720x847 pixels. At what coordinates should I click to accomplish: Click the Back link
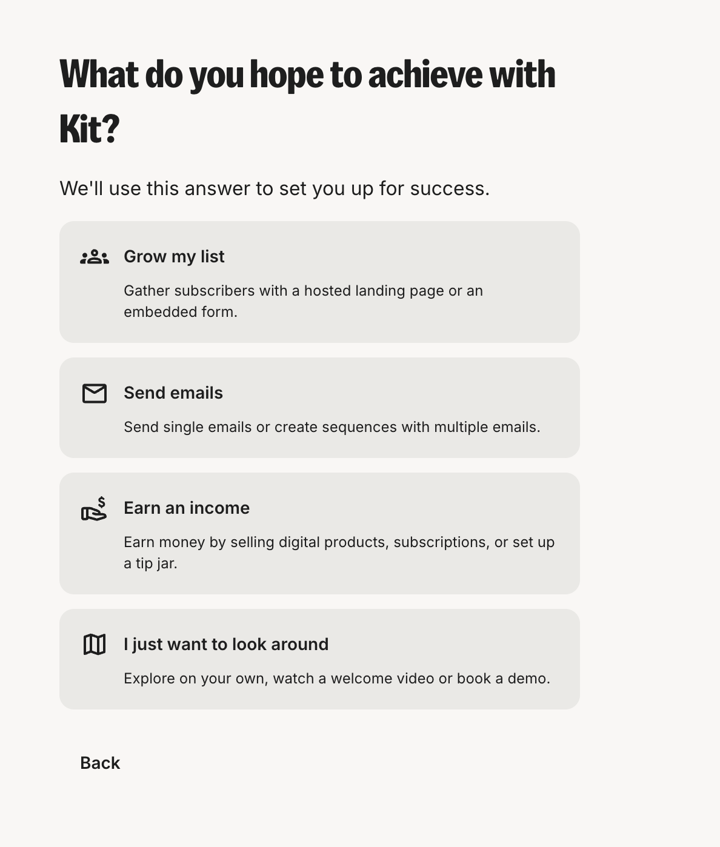tap(99, 762)
